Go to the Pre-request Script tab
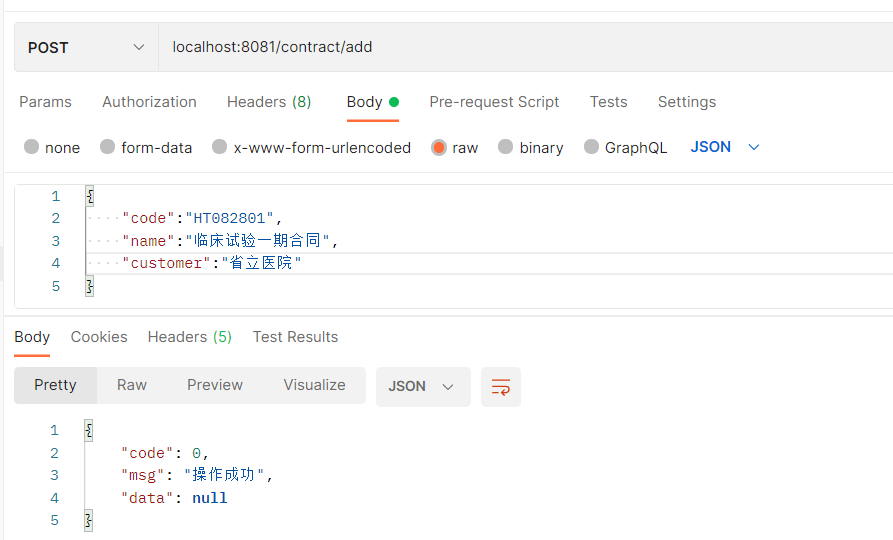893x540 pixels. [x=494, y=102]
